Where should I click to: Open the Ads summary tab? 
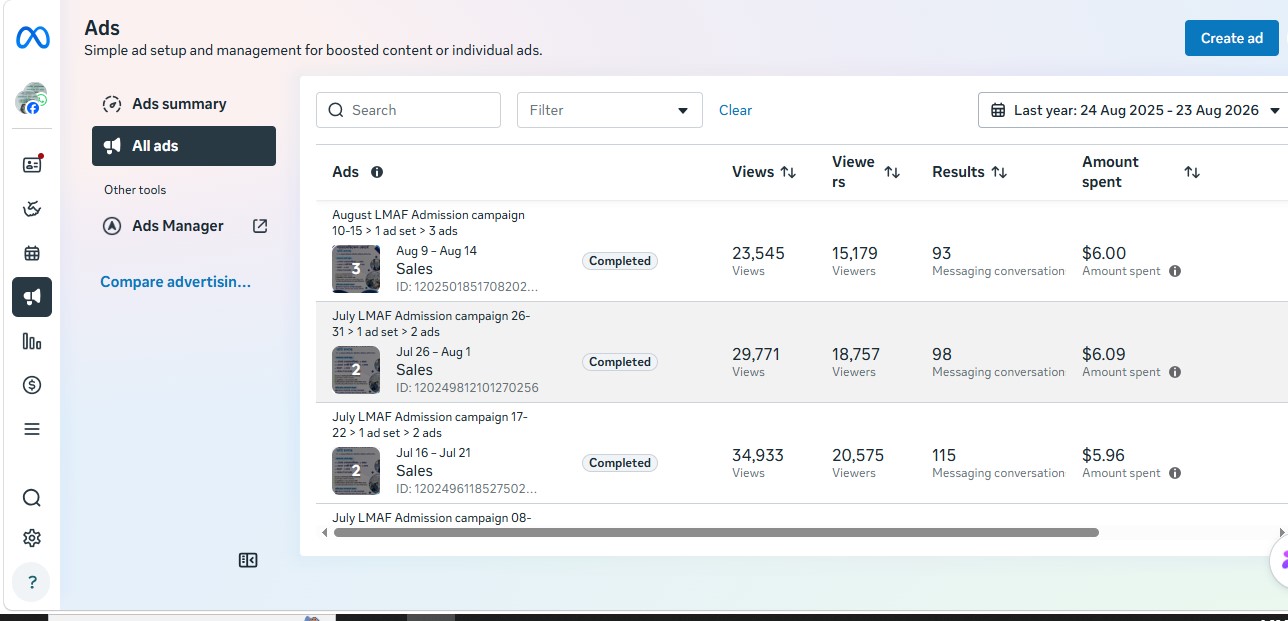click(x=184, y=104)
